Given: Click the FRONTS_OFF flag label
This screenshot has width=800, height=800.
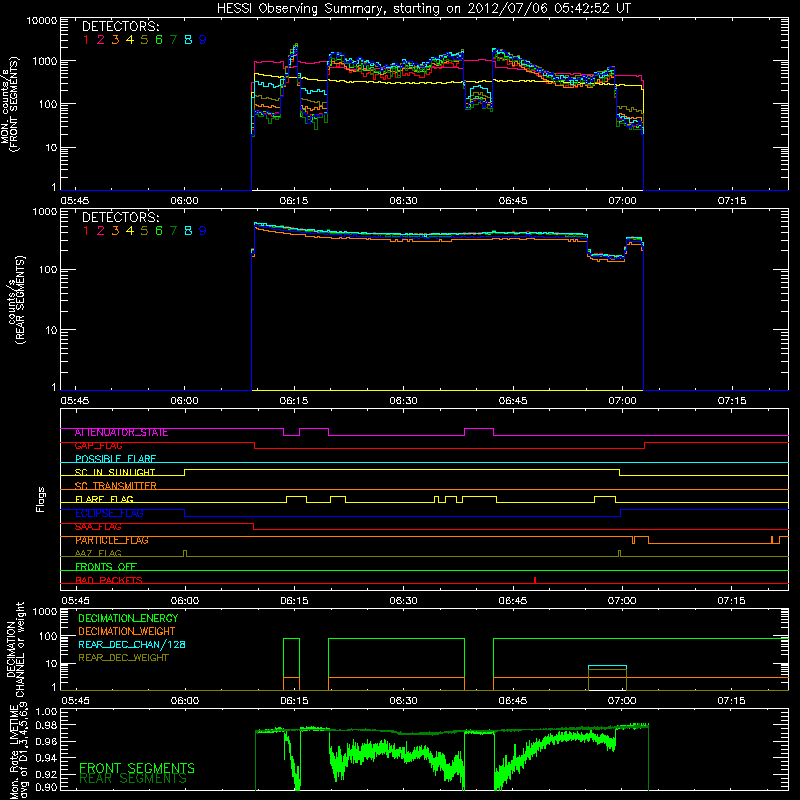Looking at the screenshot, I should (106, 567).
